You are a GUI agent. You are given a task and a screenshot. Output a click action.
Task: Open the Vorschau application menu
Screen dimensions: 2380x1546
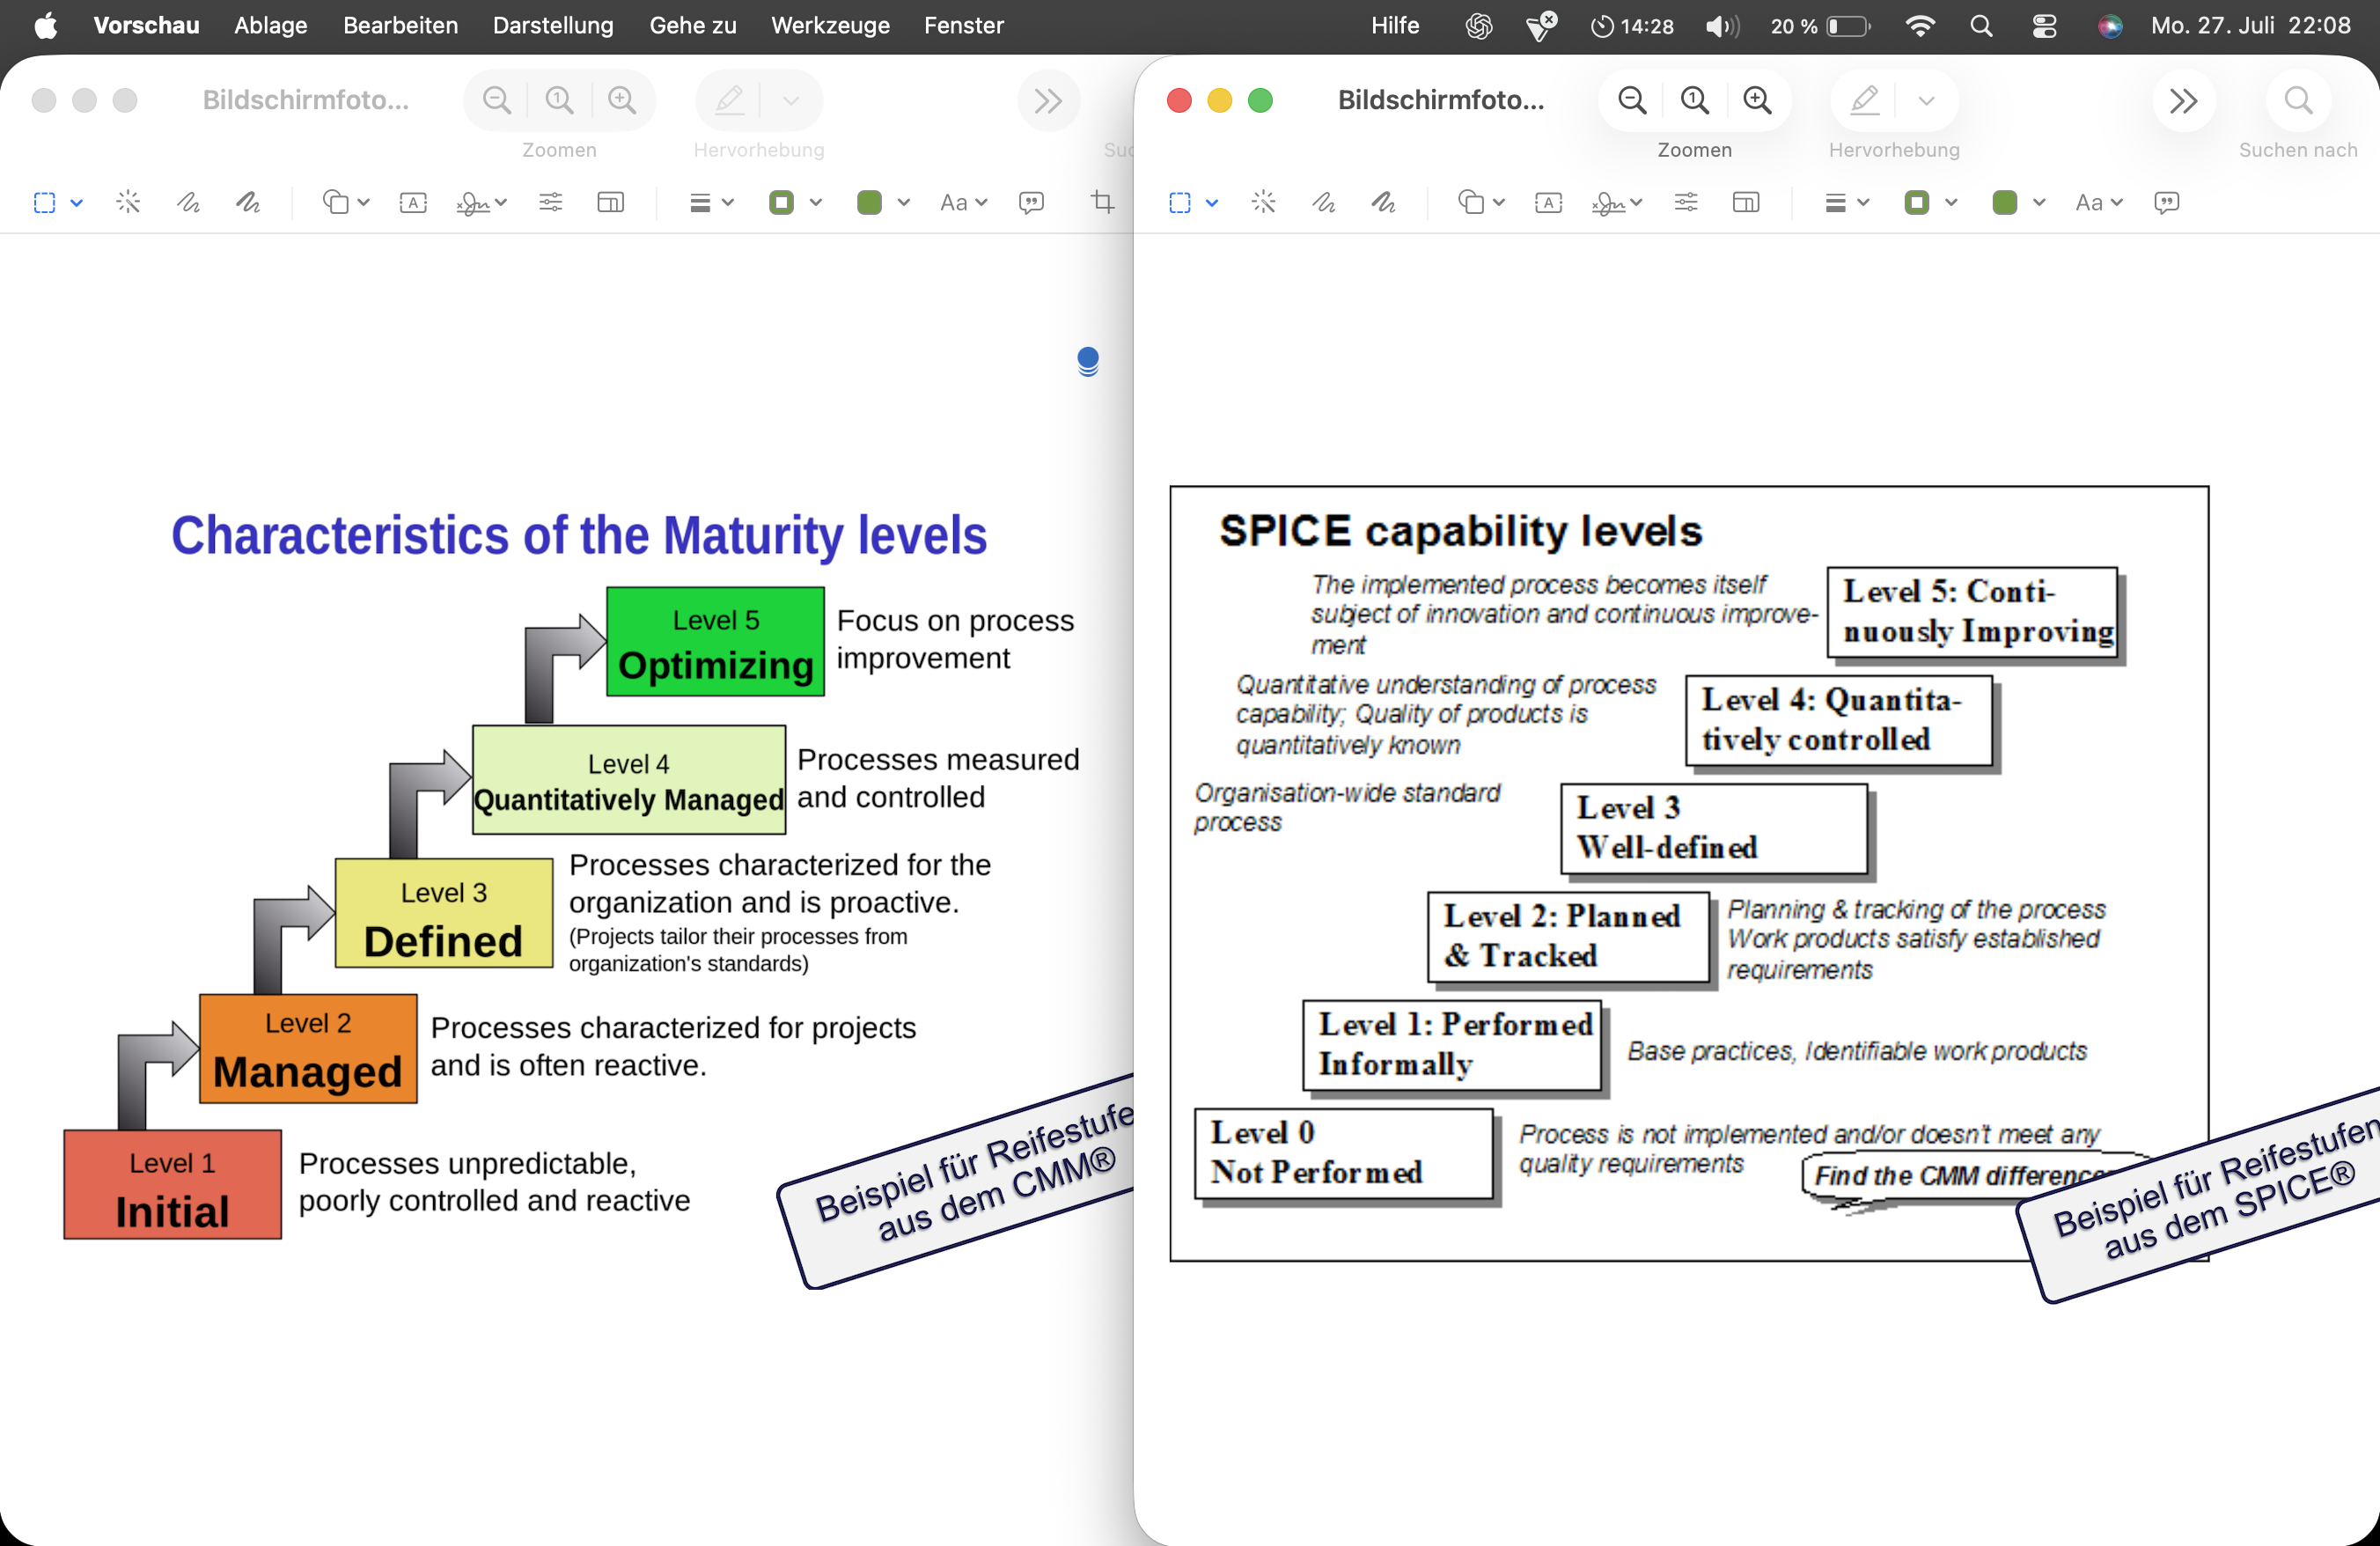[147, 26]
